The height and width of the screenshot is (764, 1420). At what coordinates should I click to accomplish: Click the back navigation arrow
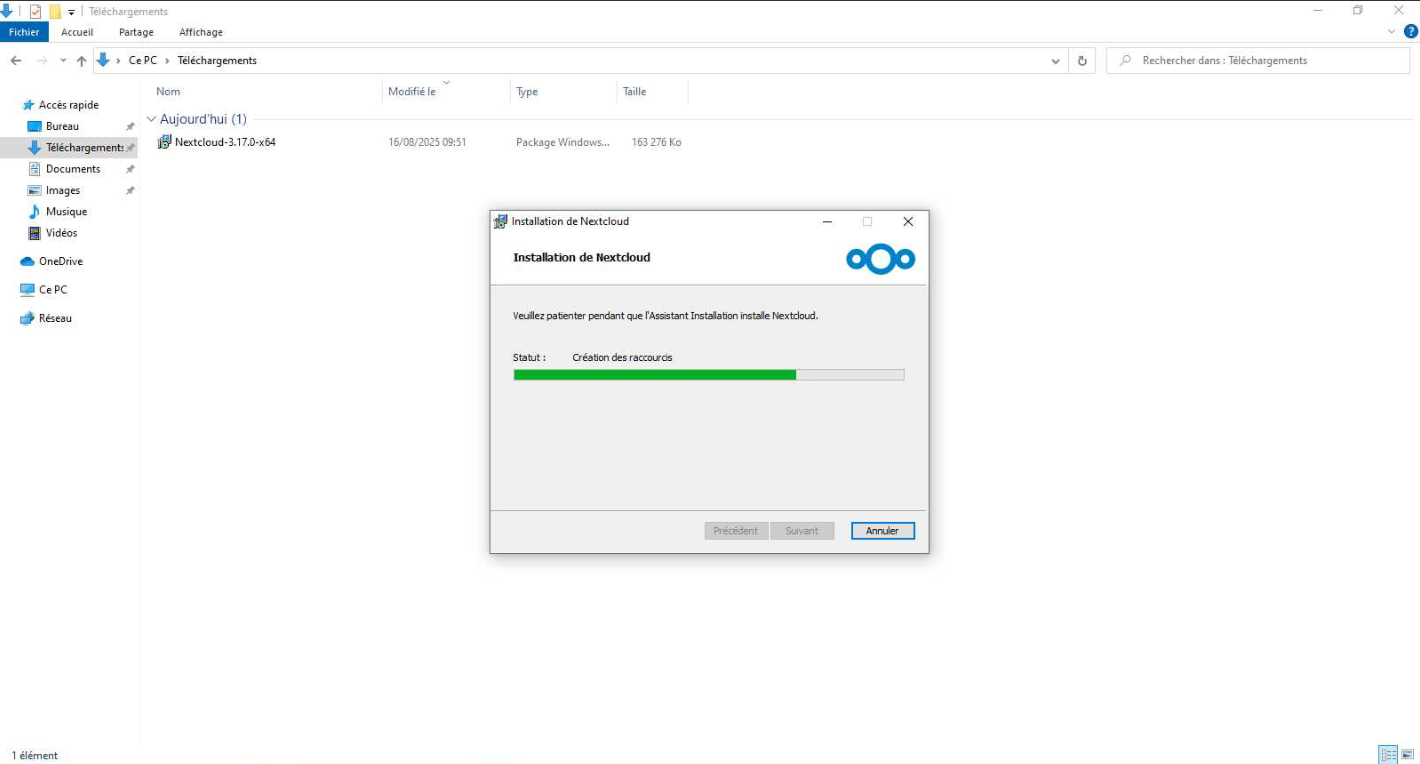(16, 61)
